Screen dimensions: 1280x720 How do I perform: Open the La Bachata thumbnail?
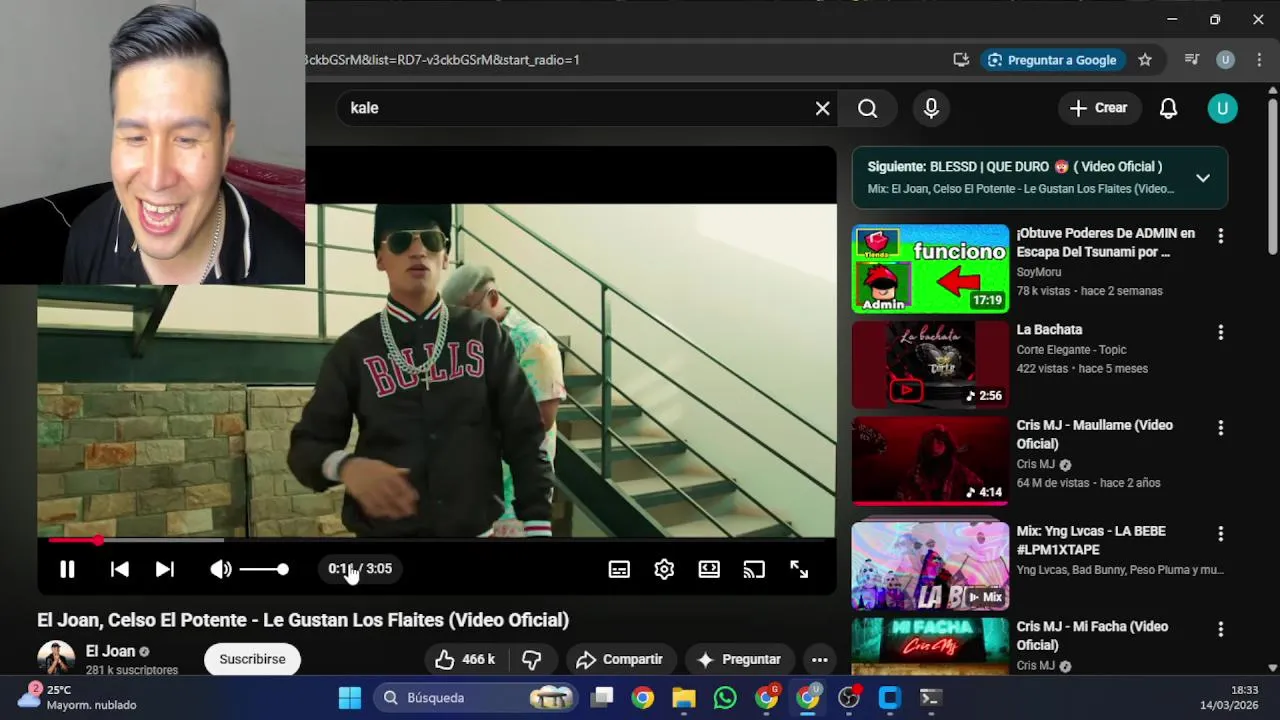point(930,364)
